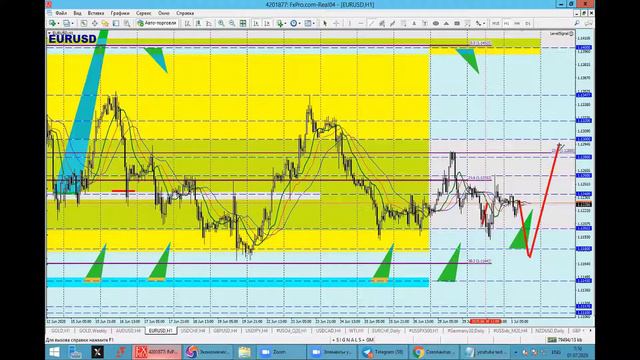This screenshot has height=360, width=640.
Task: Select the ellipse drawing tool
Action: tap(436, 23)
